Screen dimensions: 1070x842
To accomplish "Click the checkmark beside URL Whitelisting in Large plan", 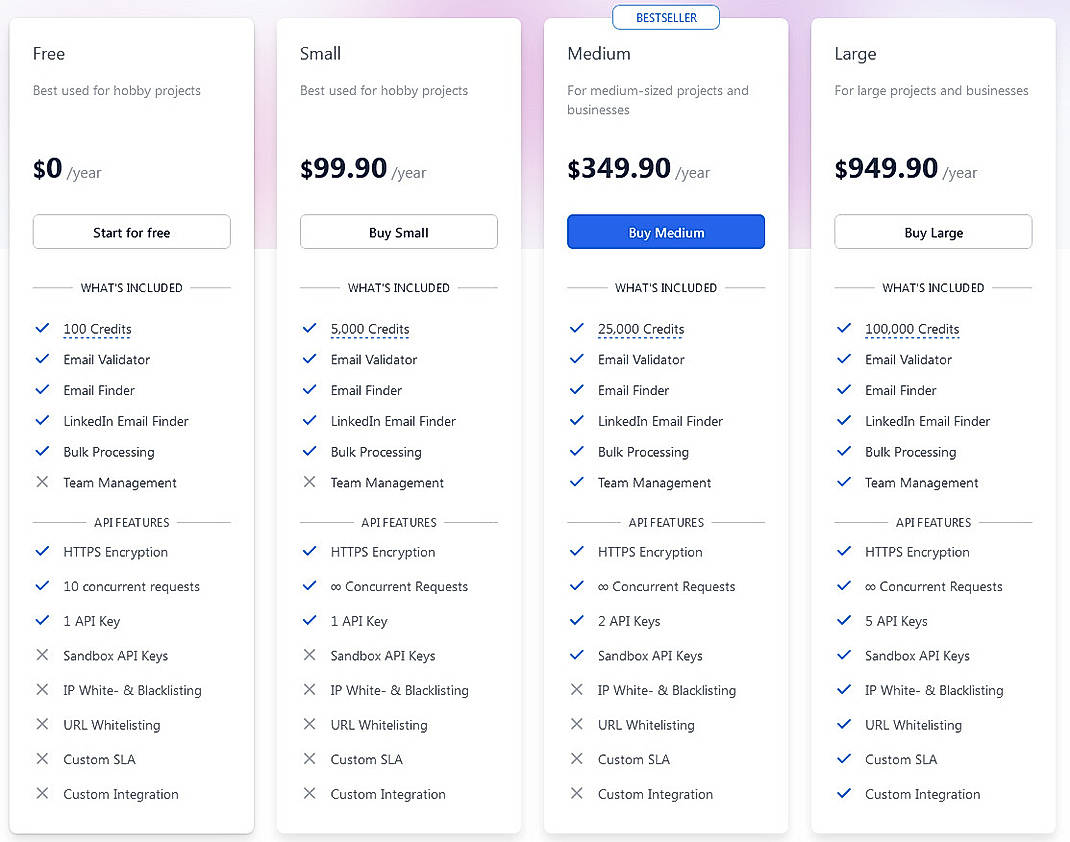I will 843,725.
